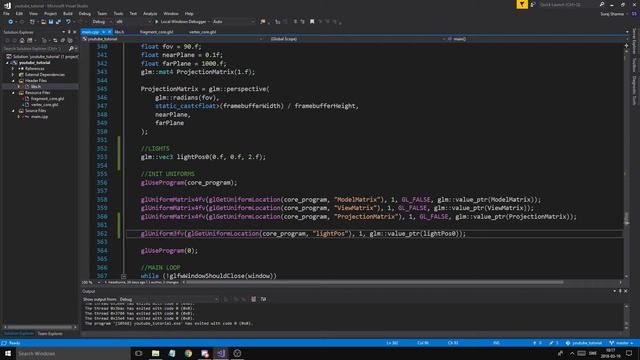Open File Explorer from Windows taskbar

click(x=156, y=353)
